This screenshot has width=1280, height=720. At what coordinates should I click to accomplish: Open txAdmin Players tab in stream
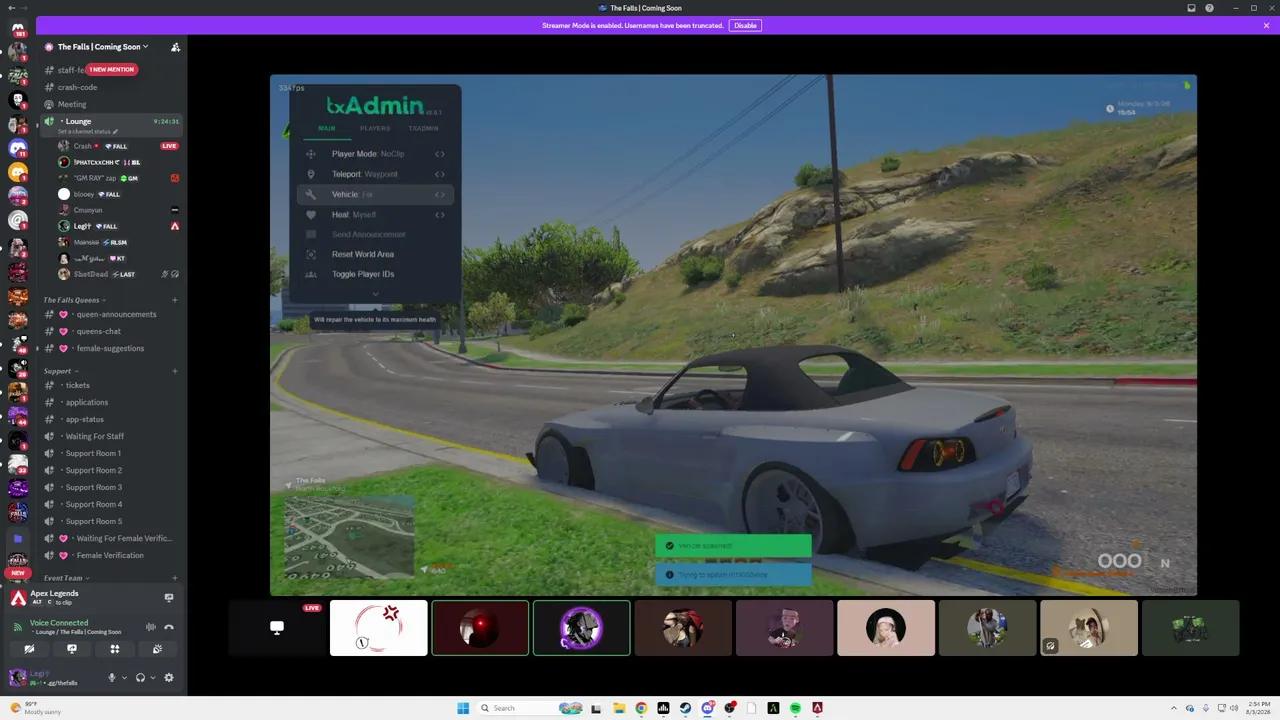(375, 128)
